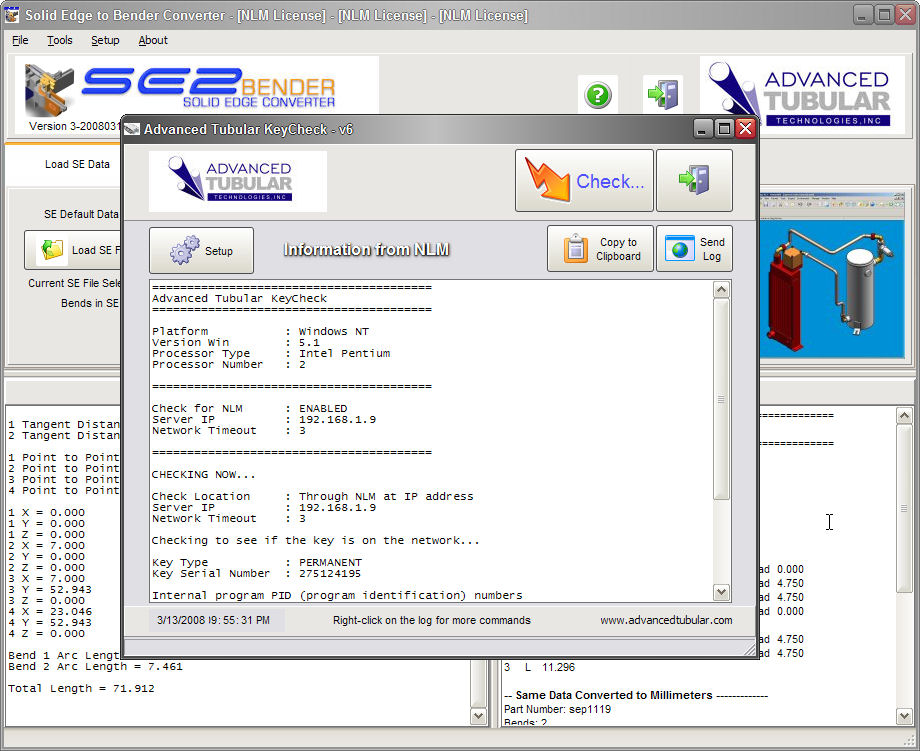Click the Load SE File folder button

click(x=75, y=250)
